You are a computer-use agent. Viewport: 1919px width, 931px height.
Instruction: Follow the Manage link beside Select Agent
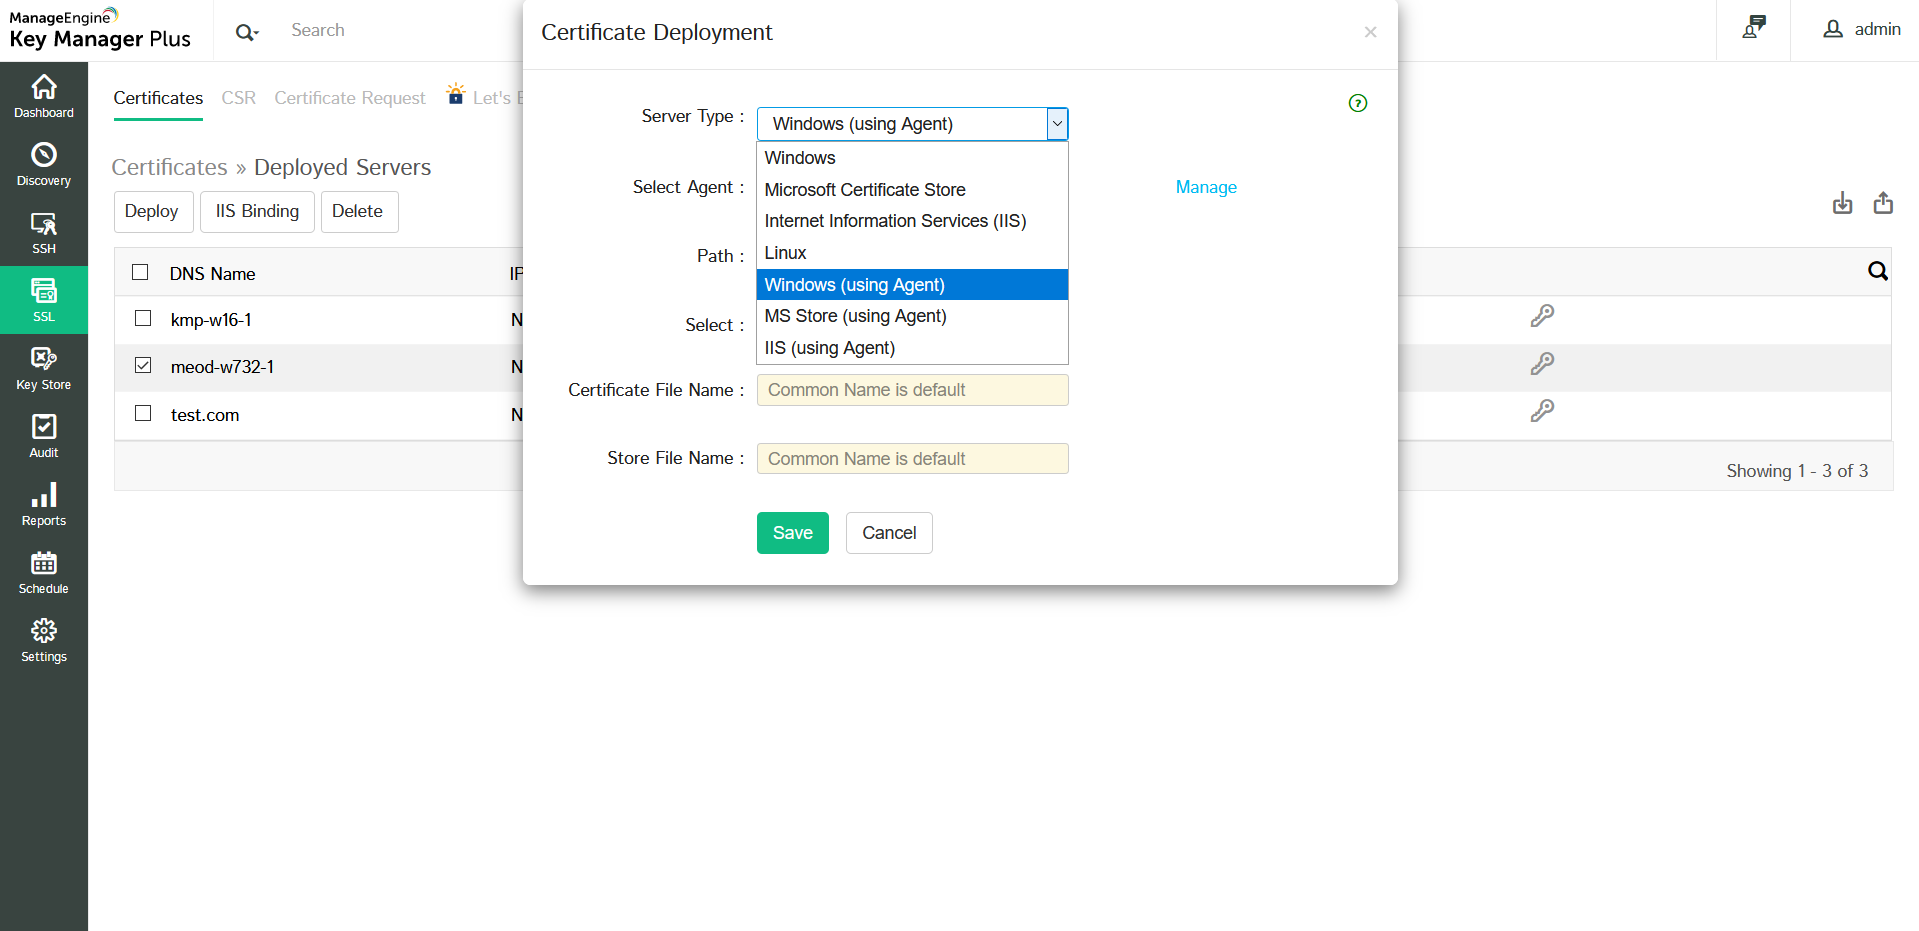click(x=1205, y=187)
